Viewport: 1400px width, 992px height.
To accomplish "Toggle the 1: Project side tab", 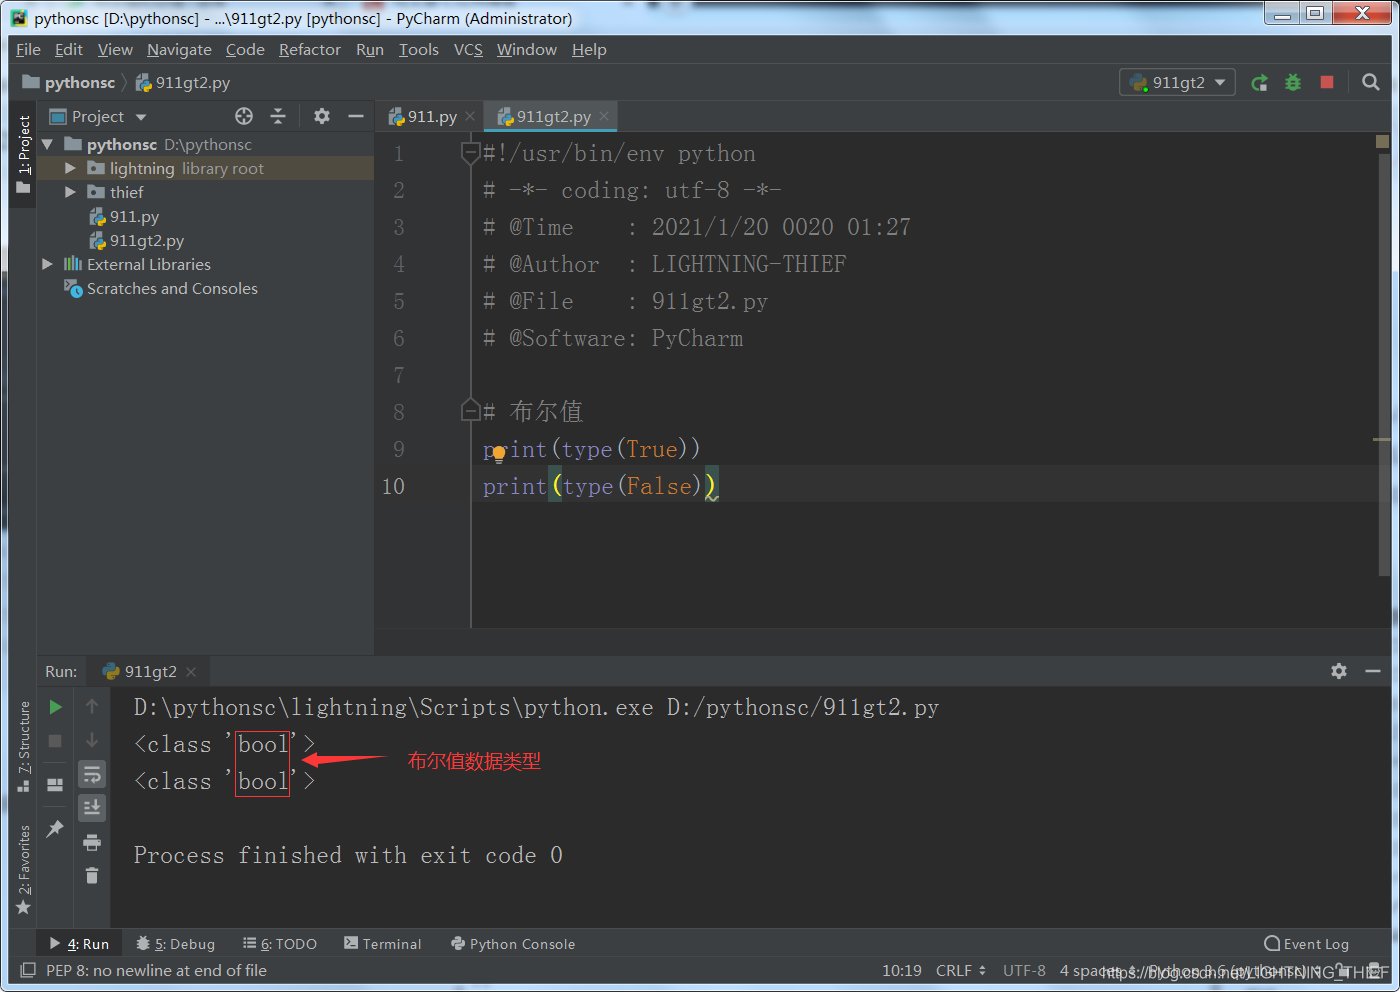I will click(23, 155).
